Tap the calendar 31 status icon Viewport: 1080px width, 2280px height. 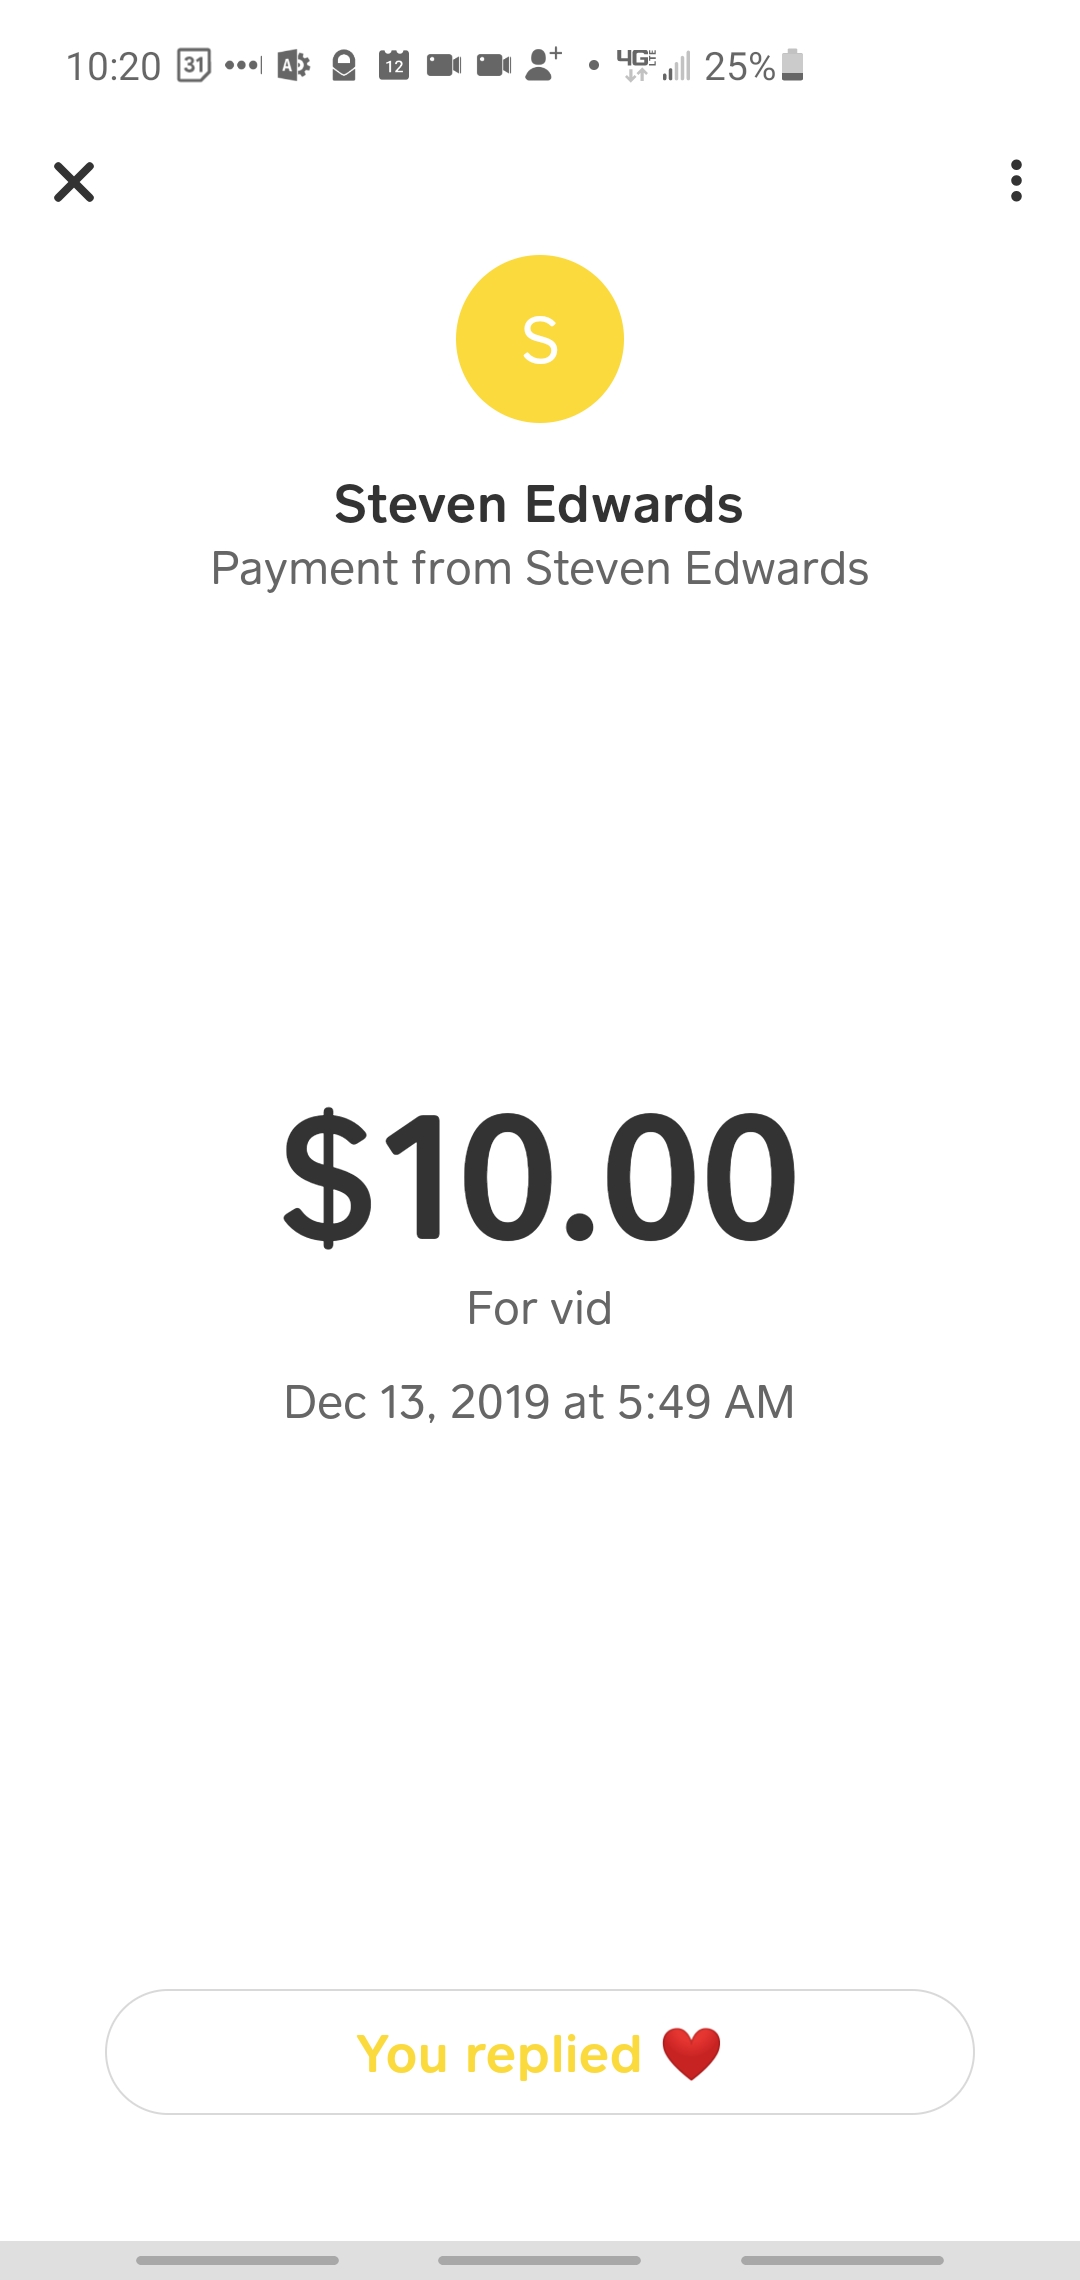tap(194, 66)
